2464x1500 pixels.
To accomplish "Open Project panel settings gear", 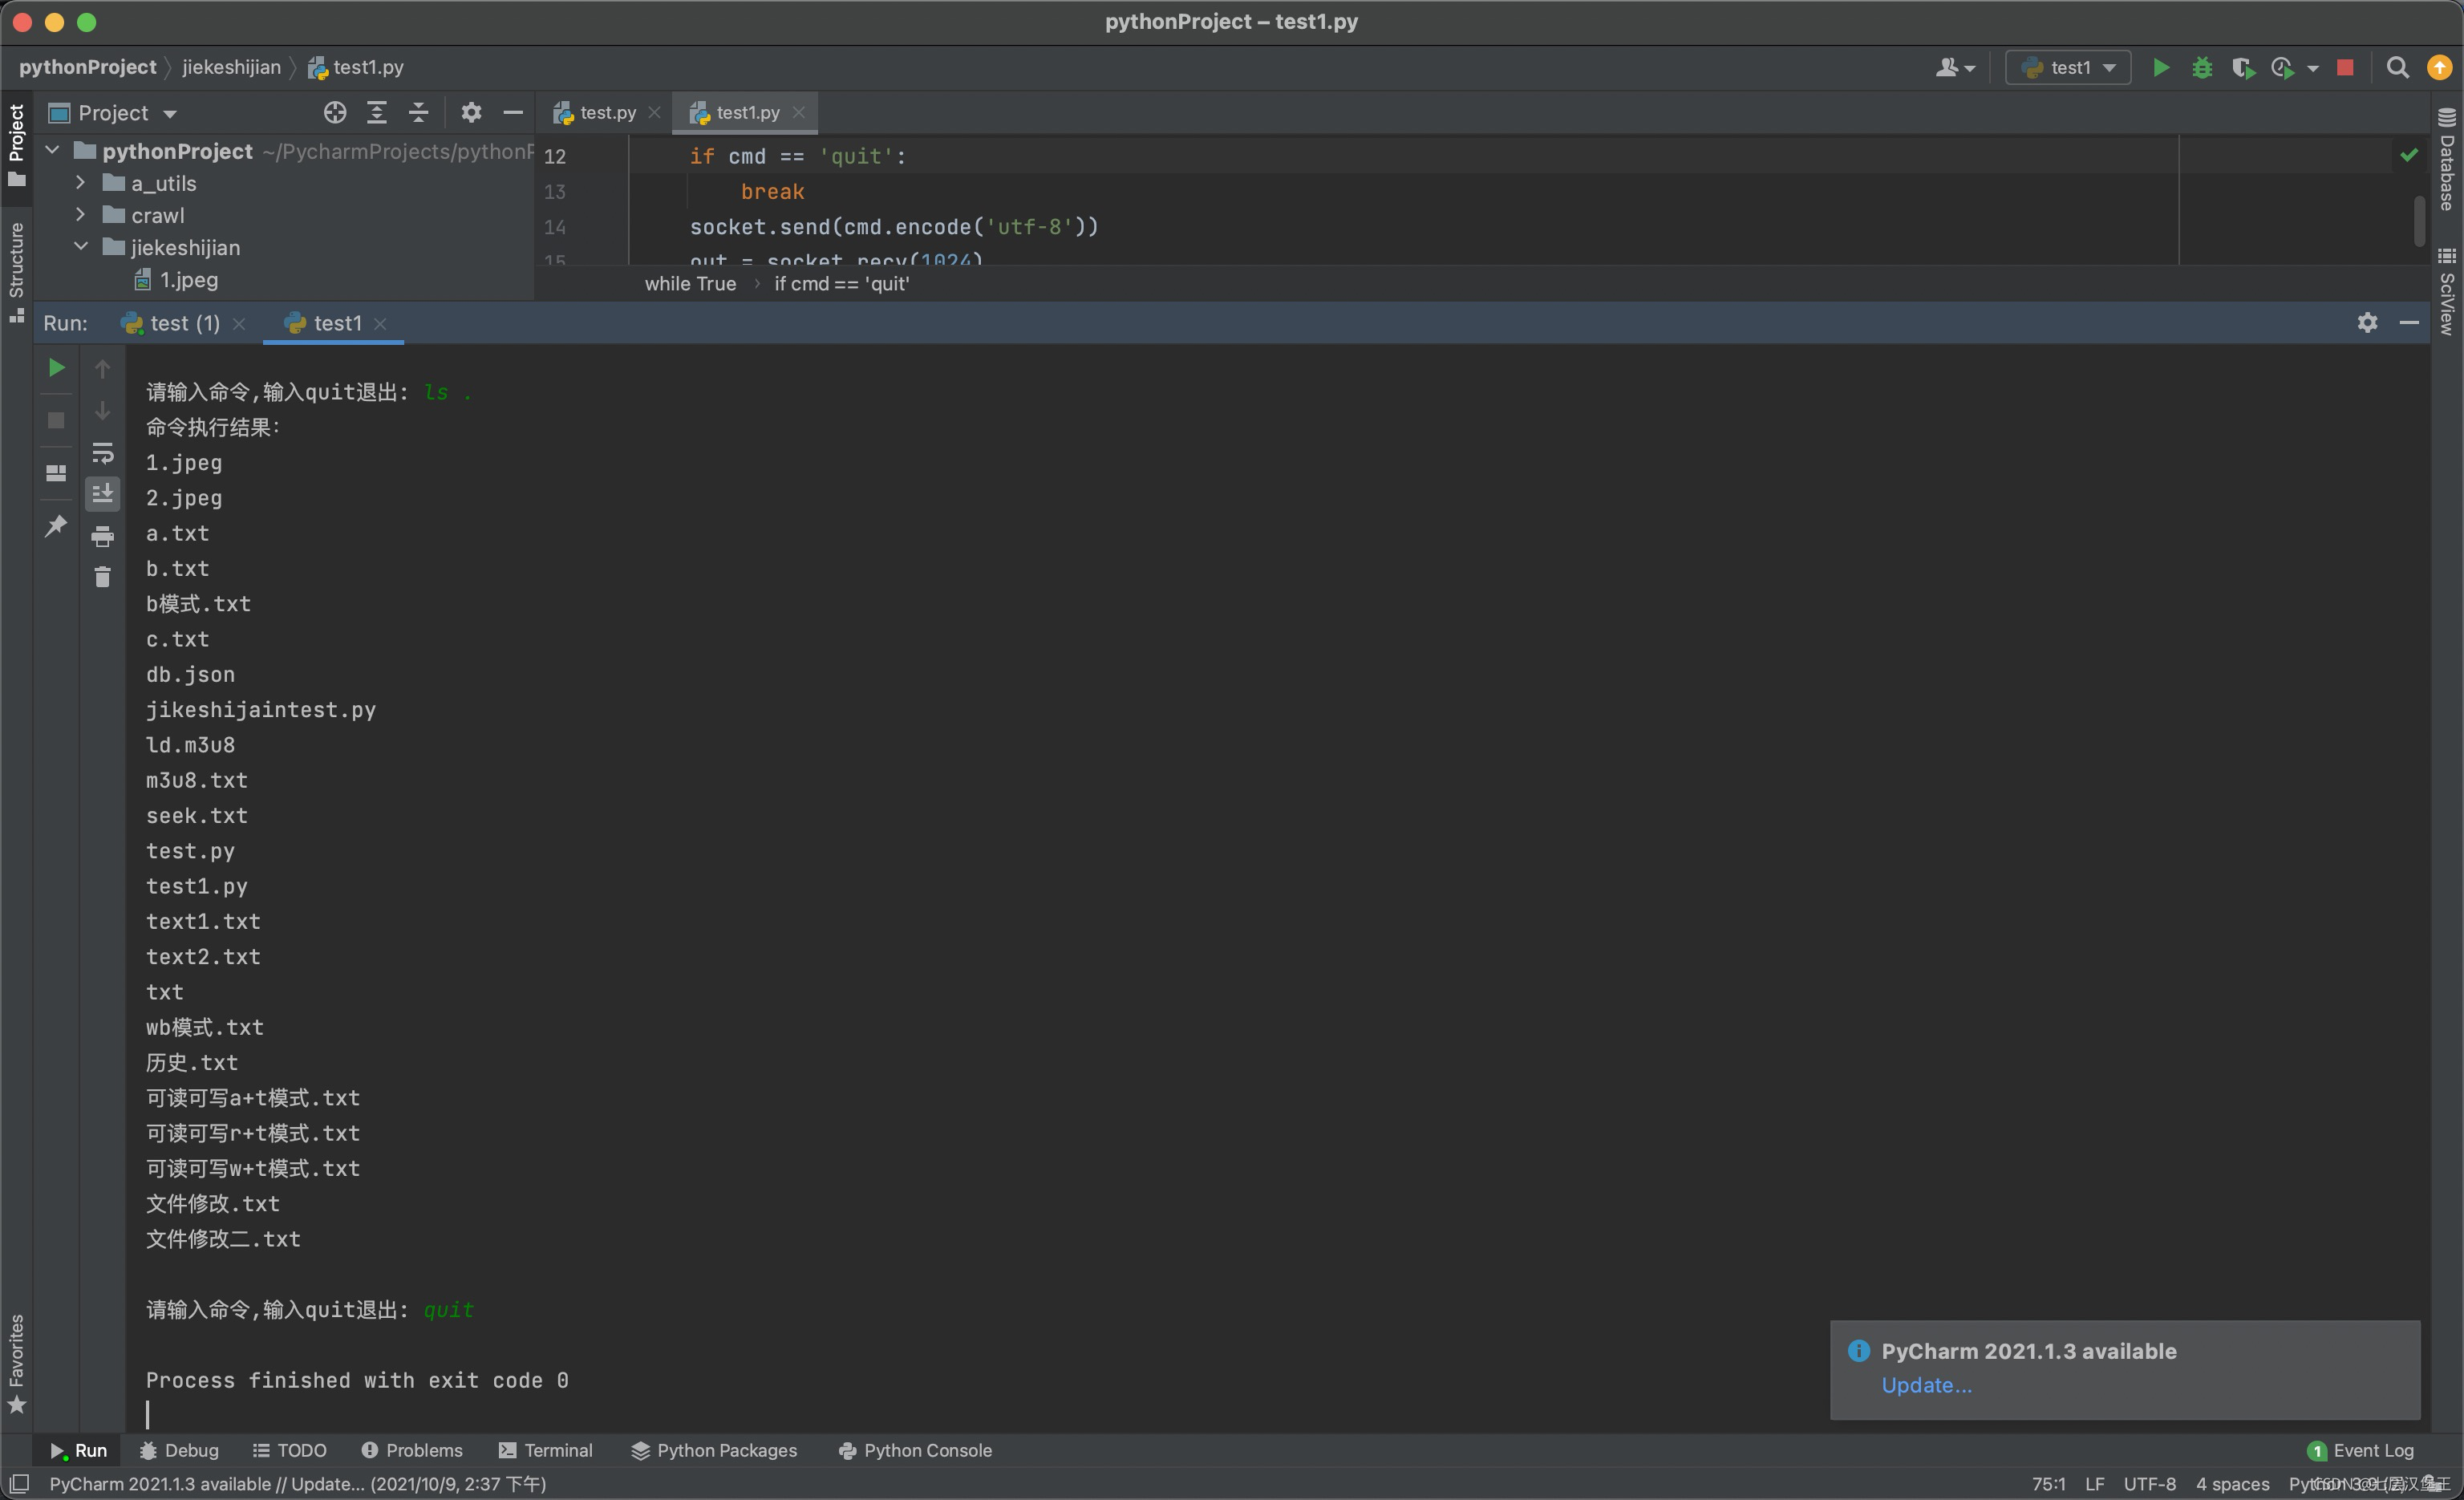I will click(x=471, y=113).
